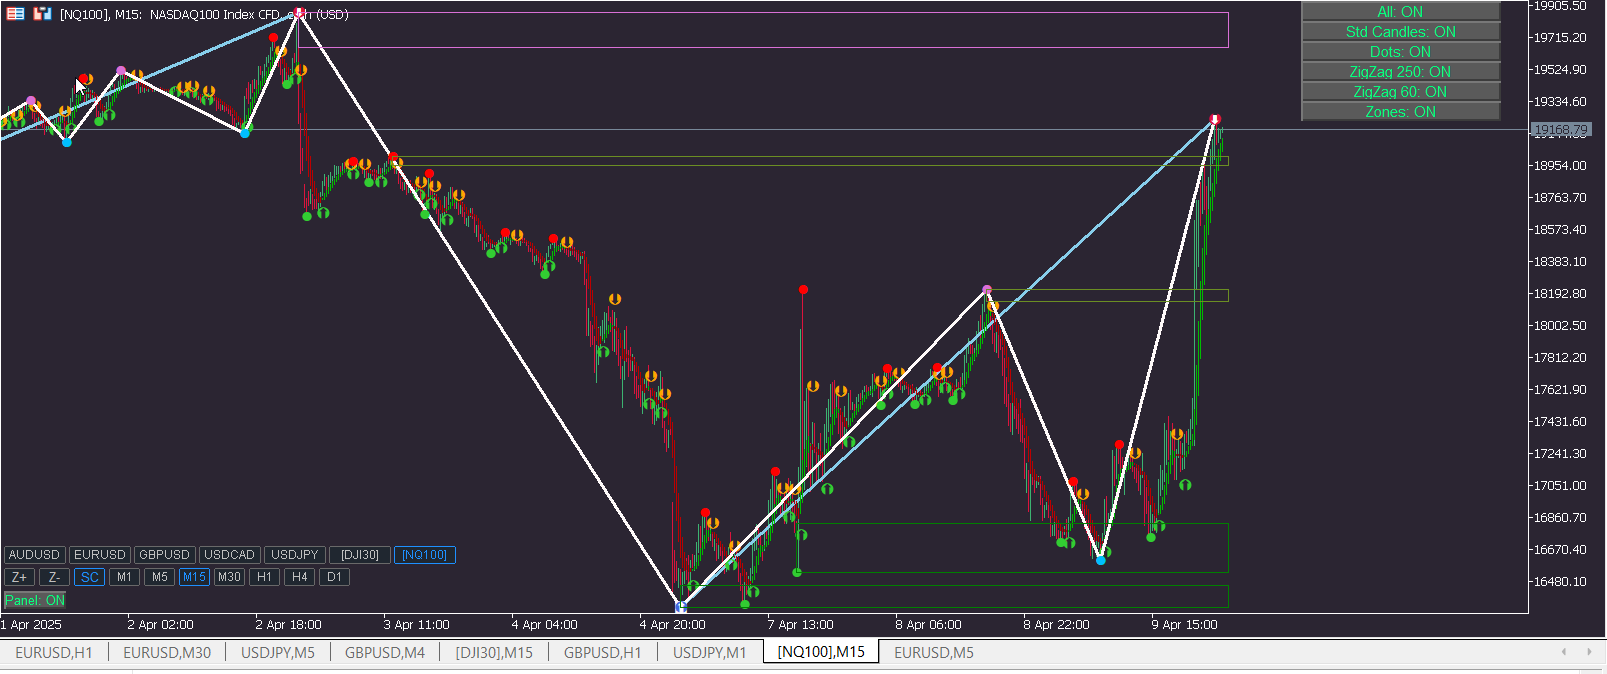Image resolution: width=1607 pixels, height=674 pixels.
Task: Click the 1 Apr 2025 time label
Action: 32,625
